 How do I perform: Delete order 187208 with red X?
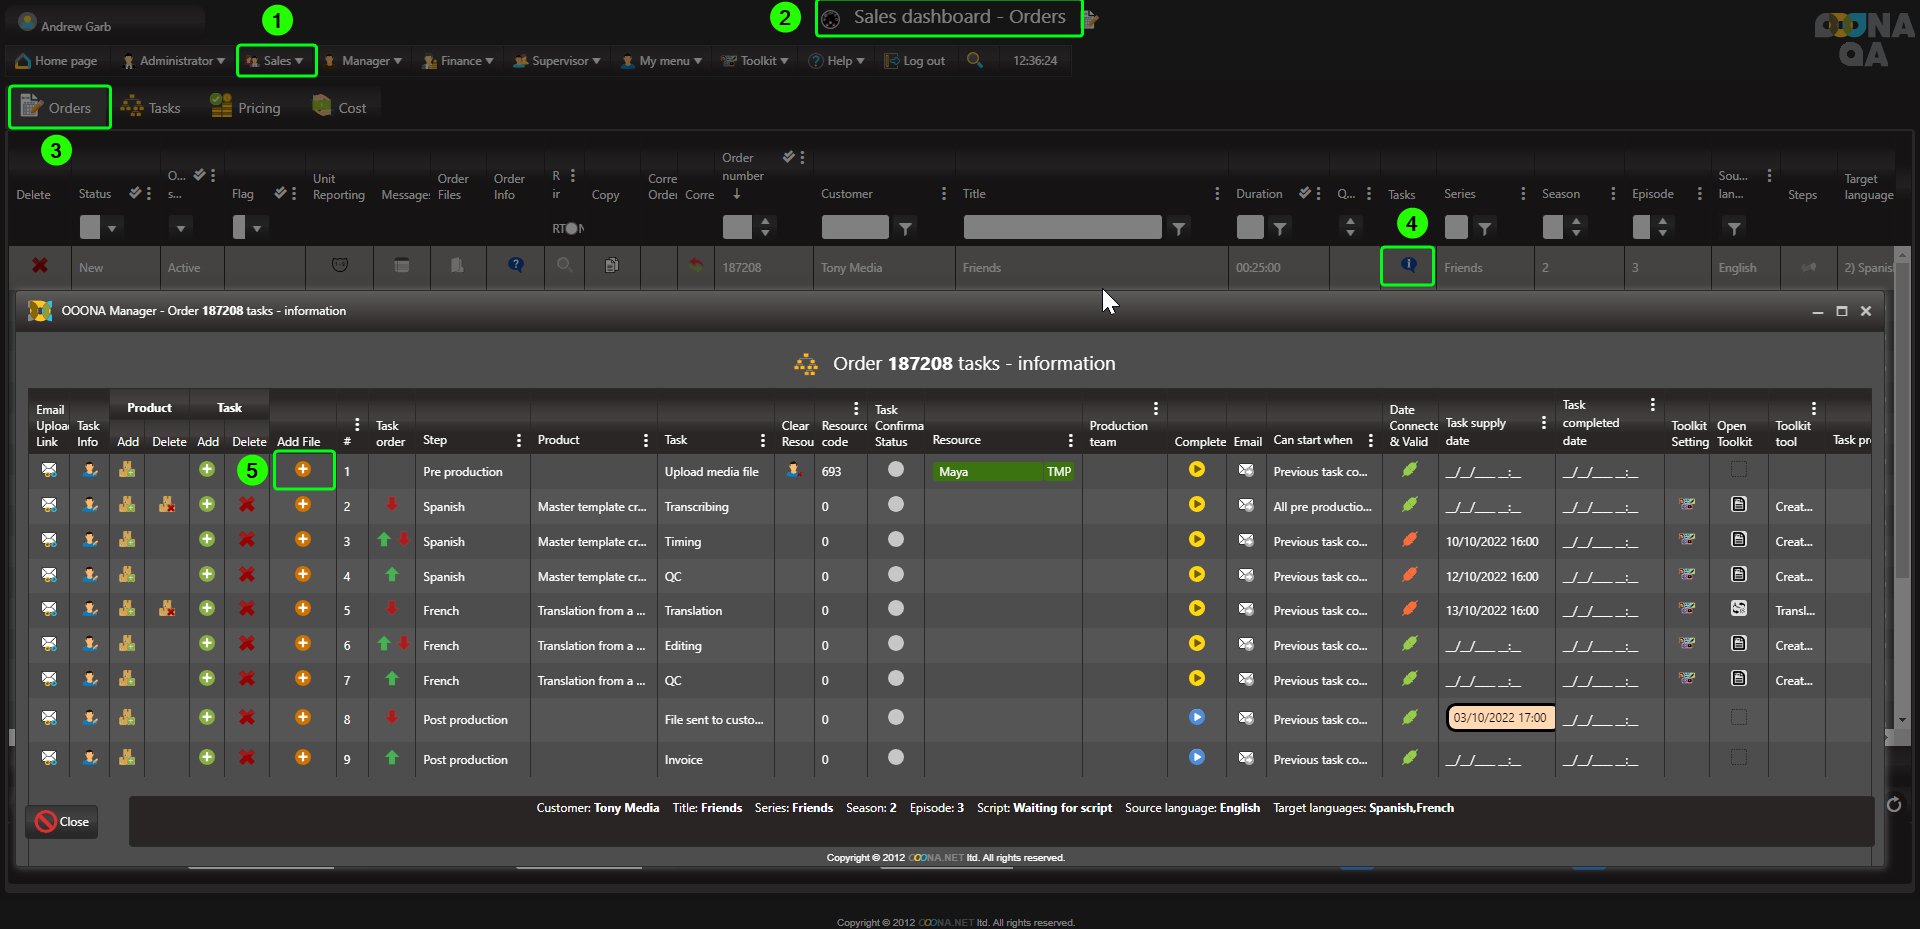tap(40, 266)
